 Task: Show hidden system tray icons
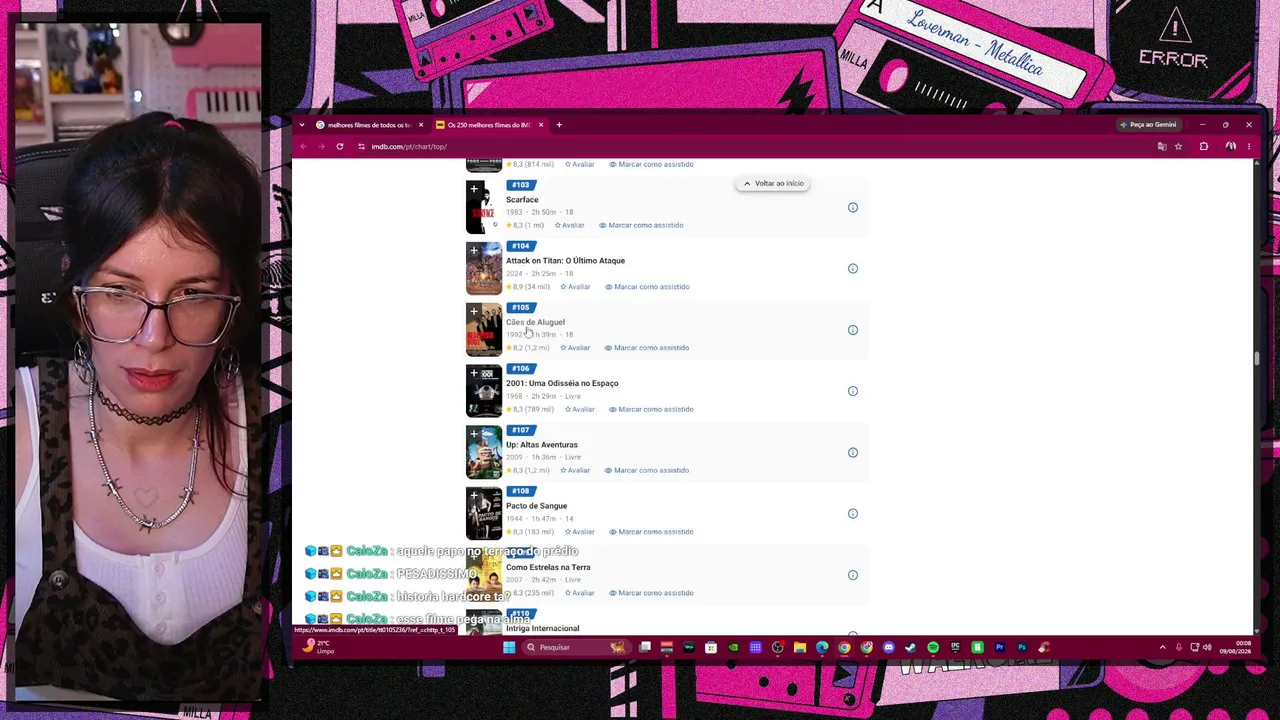click(1162, 648)
